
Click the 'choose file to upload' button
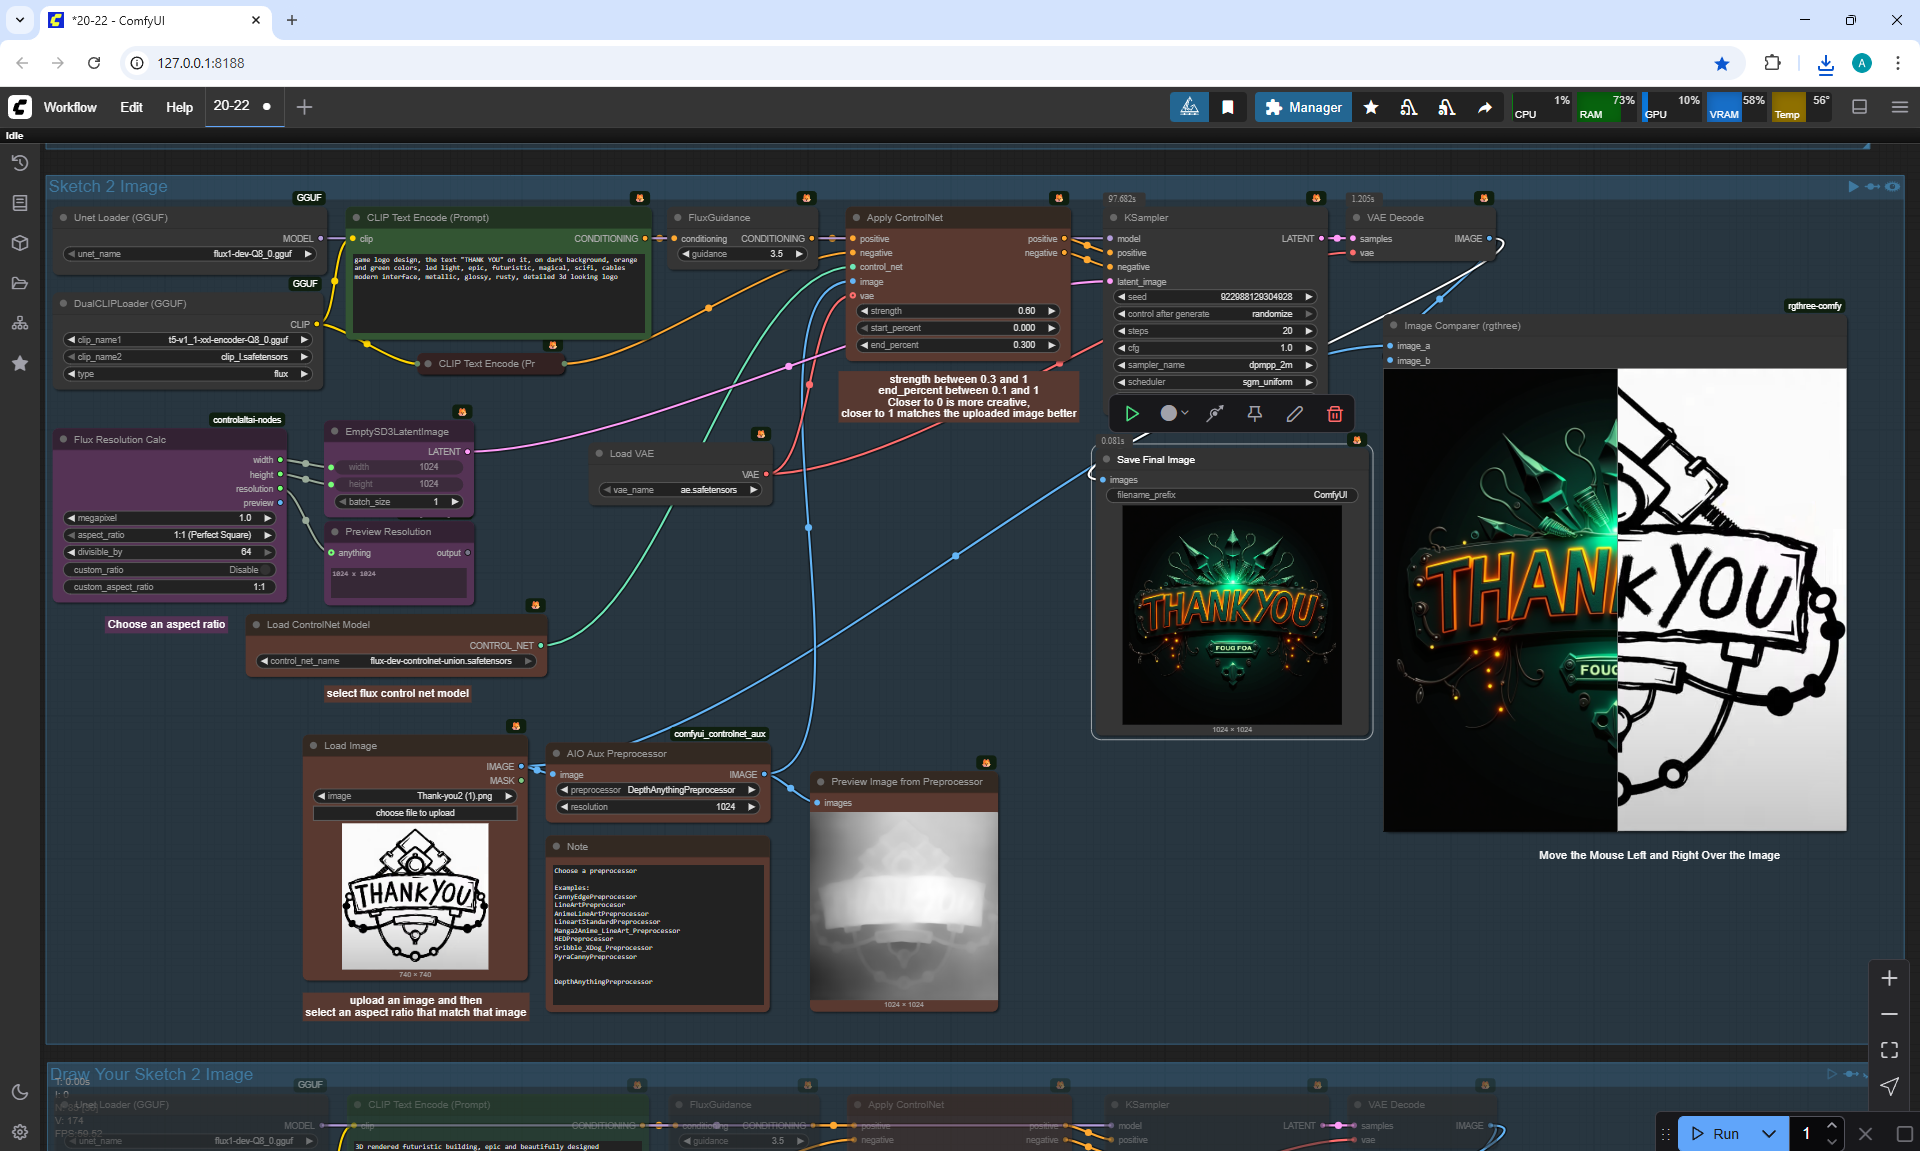(415, 813)
